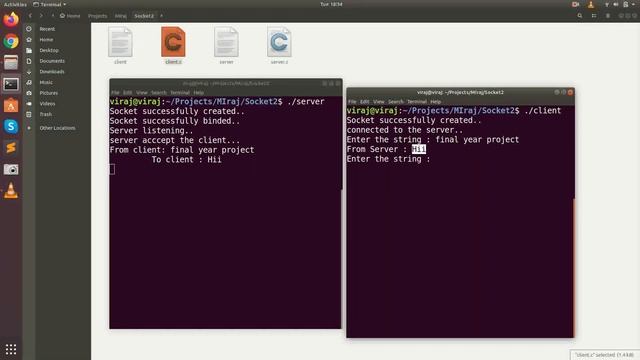Select the server.c file icon
This screenshot has height=360, width=640.
[x=279, y=42]
